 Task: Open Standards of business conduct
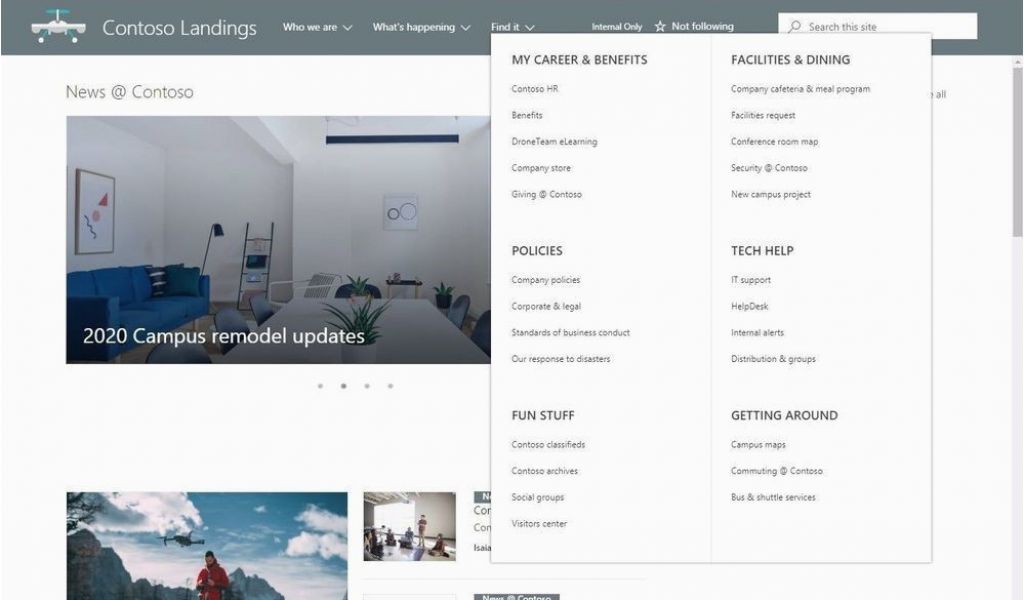click(571, 332)
